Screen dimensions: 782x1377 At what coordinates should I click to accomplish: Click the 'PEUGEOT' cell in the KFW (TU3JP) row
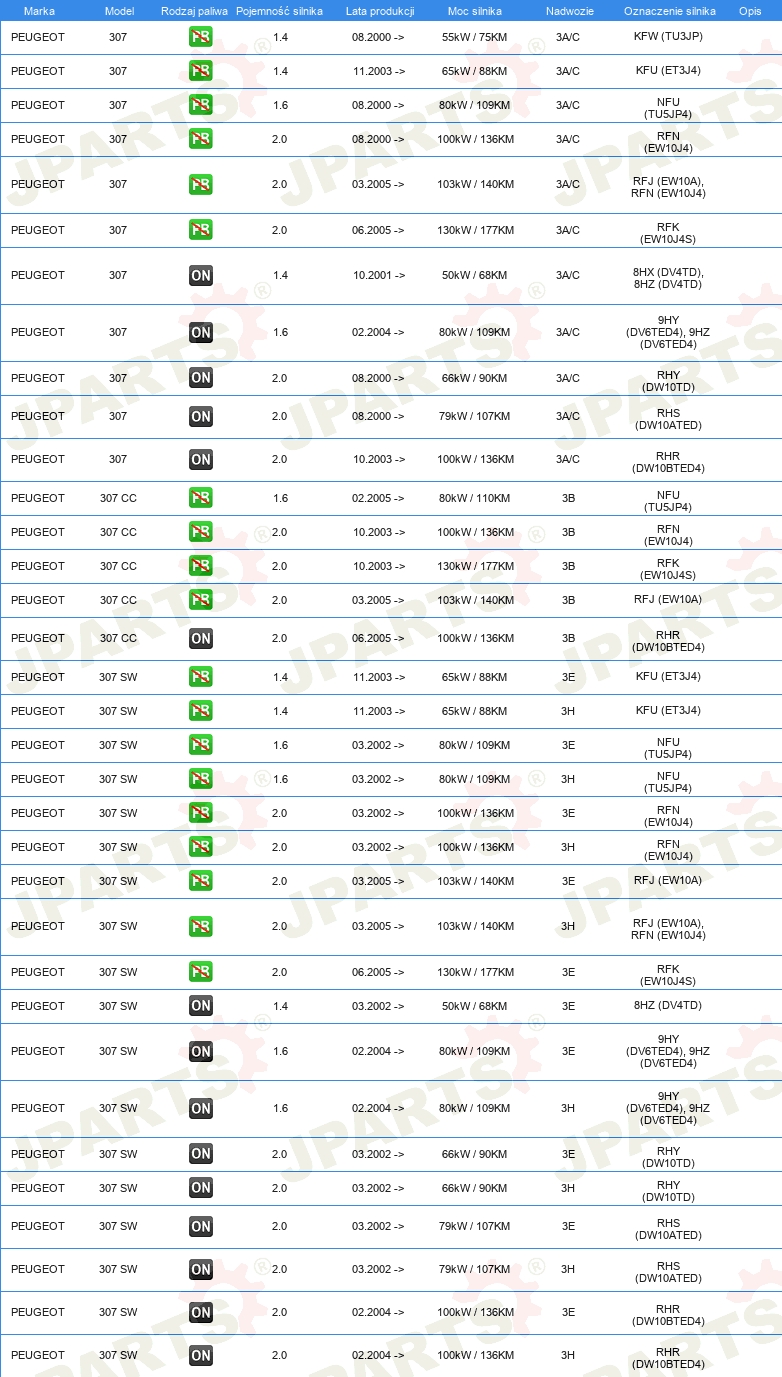[x=38, y=37]
